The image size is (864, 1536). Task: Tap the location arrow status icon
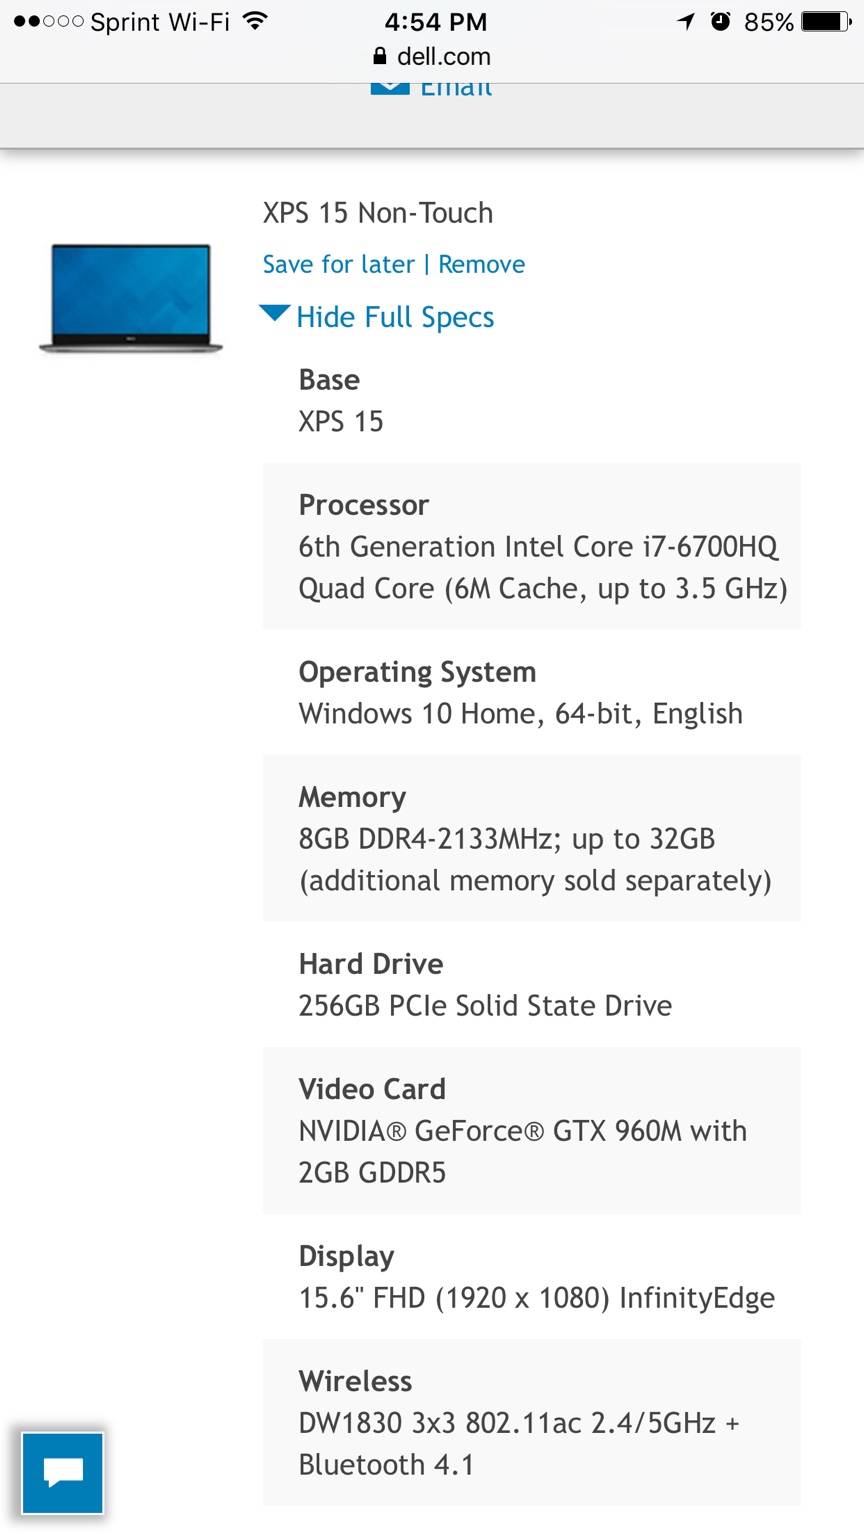click(686, 21)
